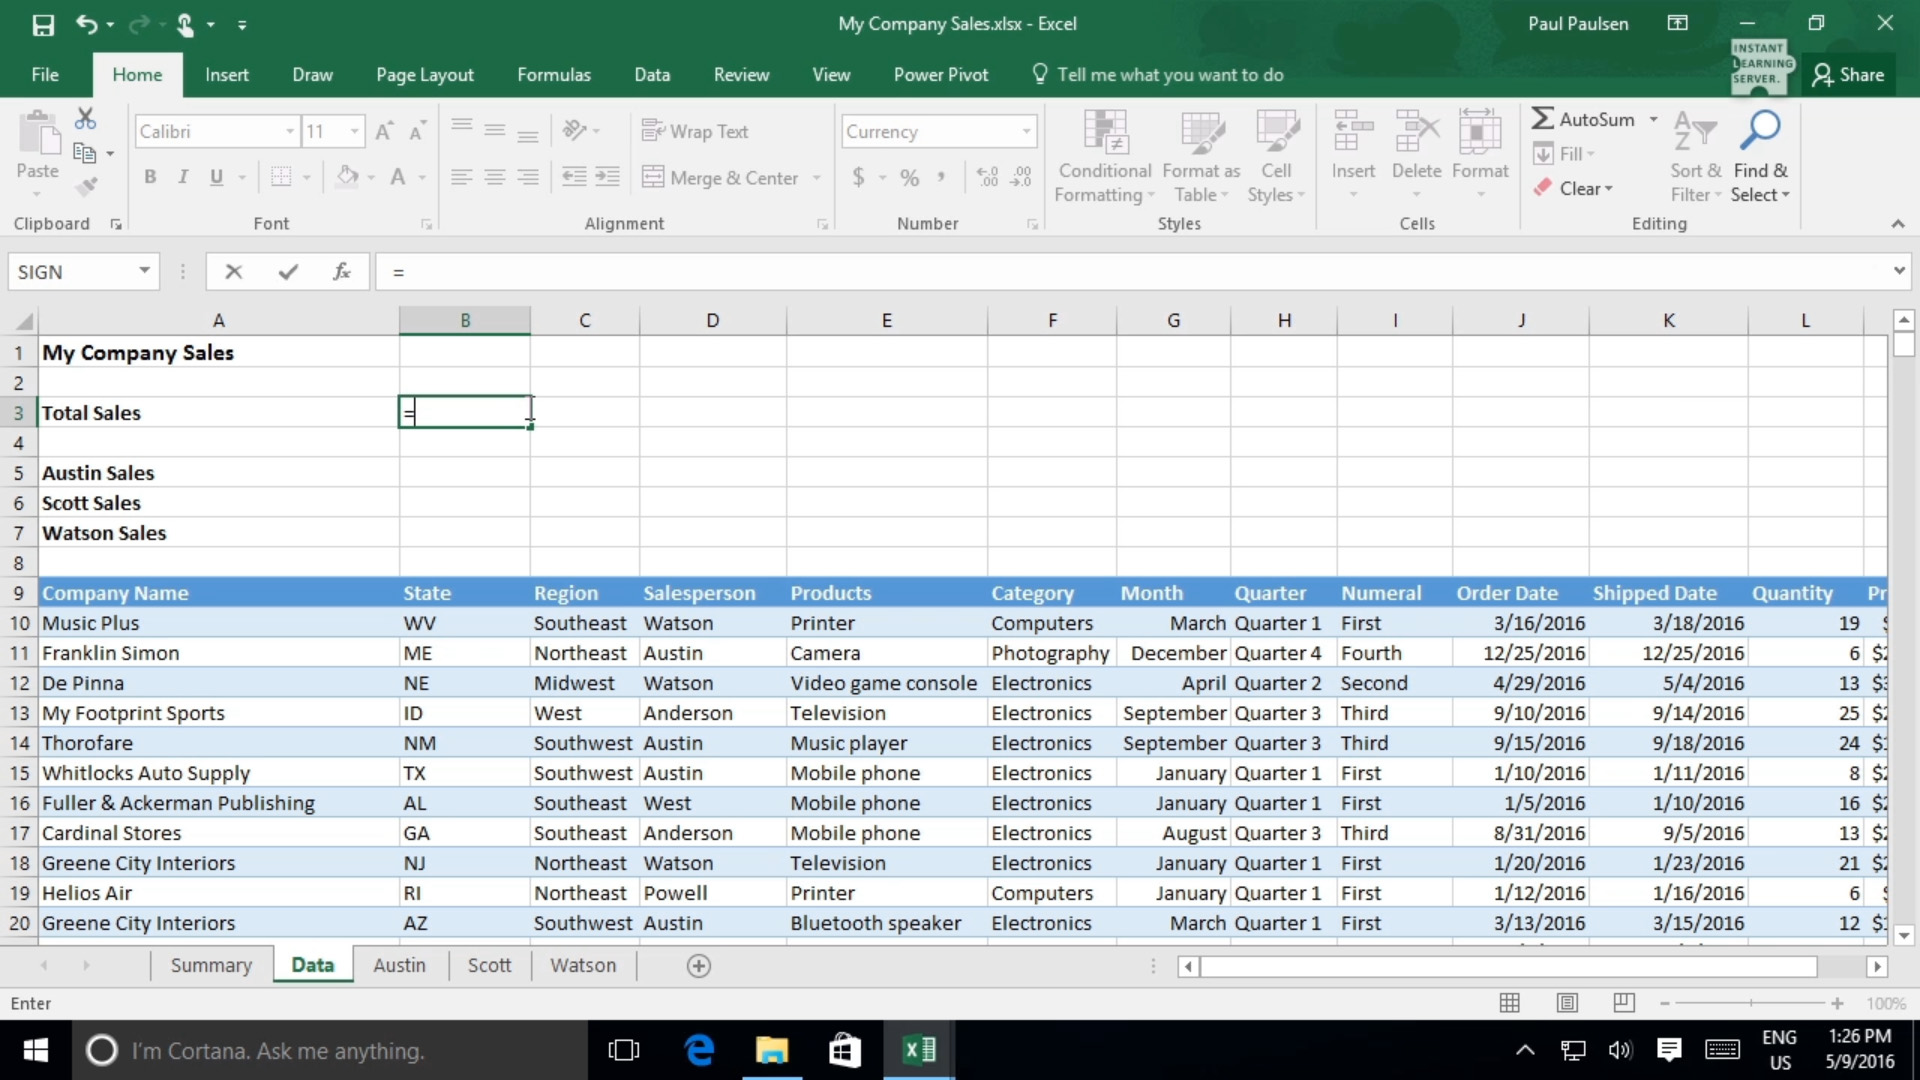Collapse the ribbon with the up chevron

click(x=1898, y=224)
